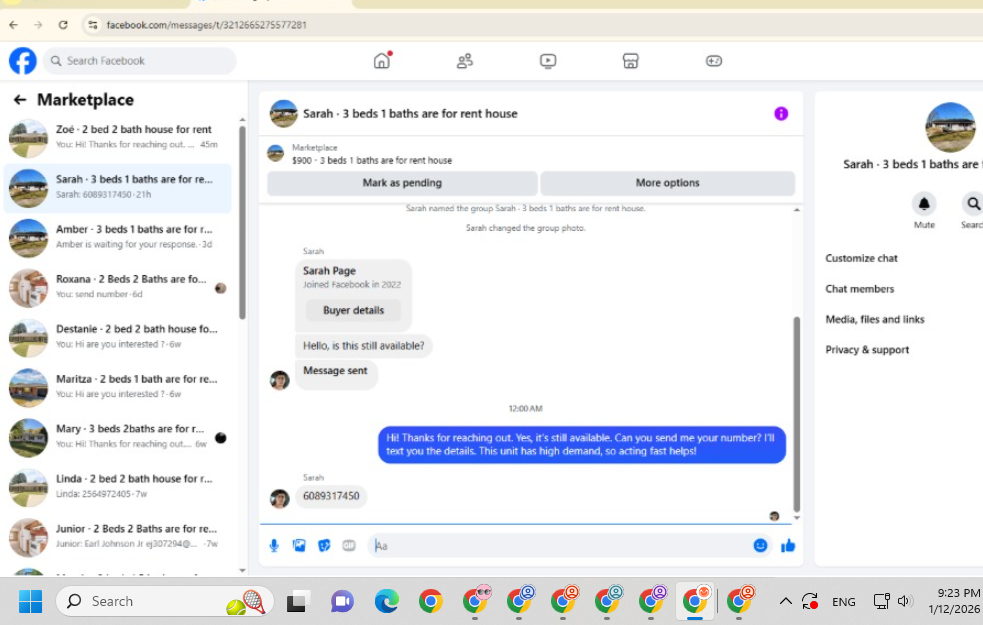Mute the conversation with bell icon
Screen dimensions: 983x625
pyautogui.click(x=924, y=204)
